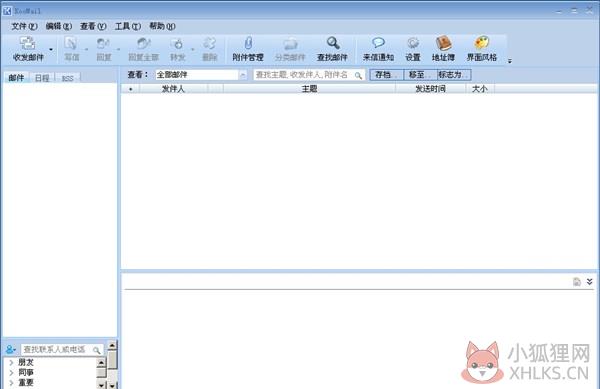Click the 回复 reply icon
This screenshot has height=389, width=600.
tap(103, 43)
